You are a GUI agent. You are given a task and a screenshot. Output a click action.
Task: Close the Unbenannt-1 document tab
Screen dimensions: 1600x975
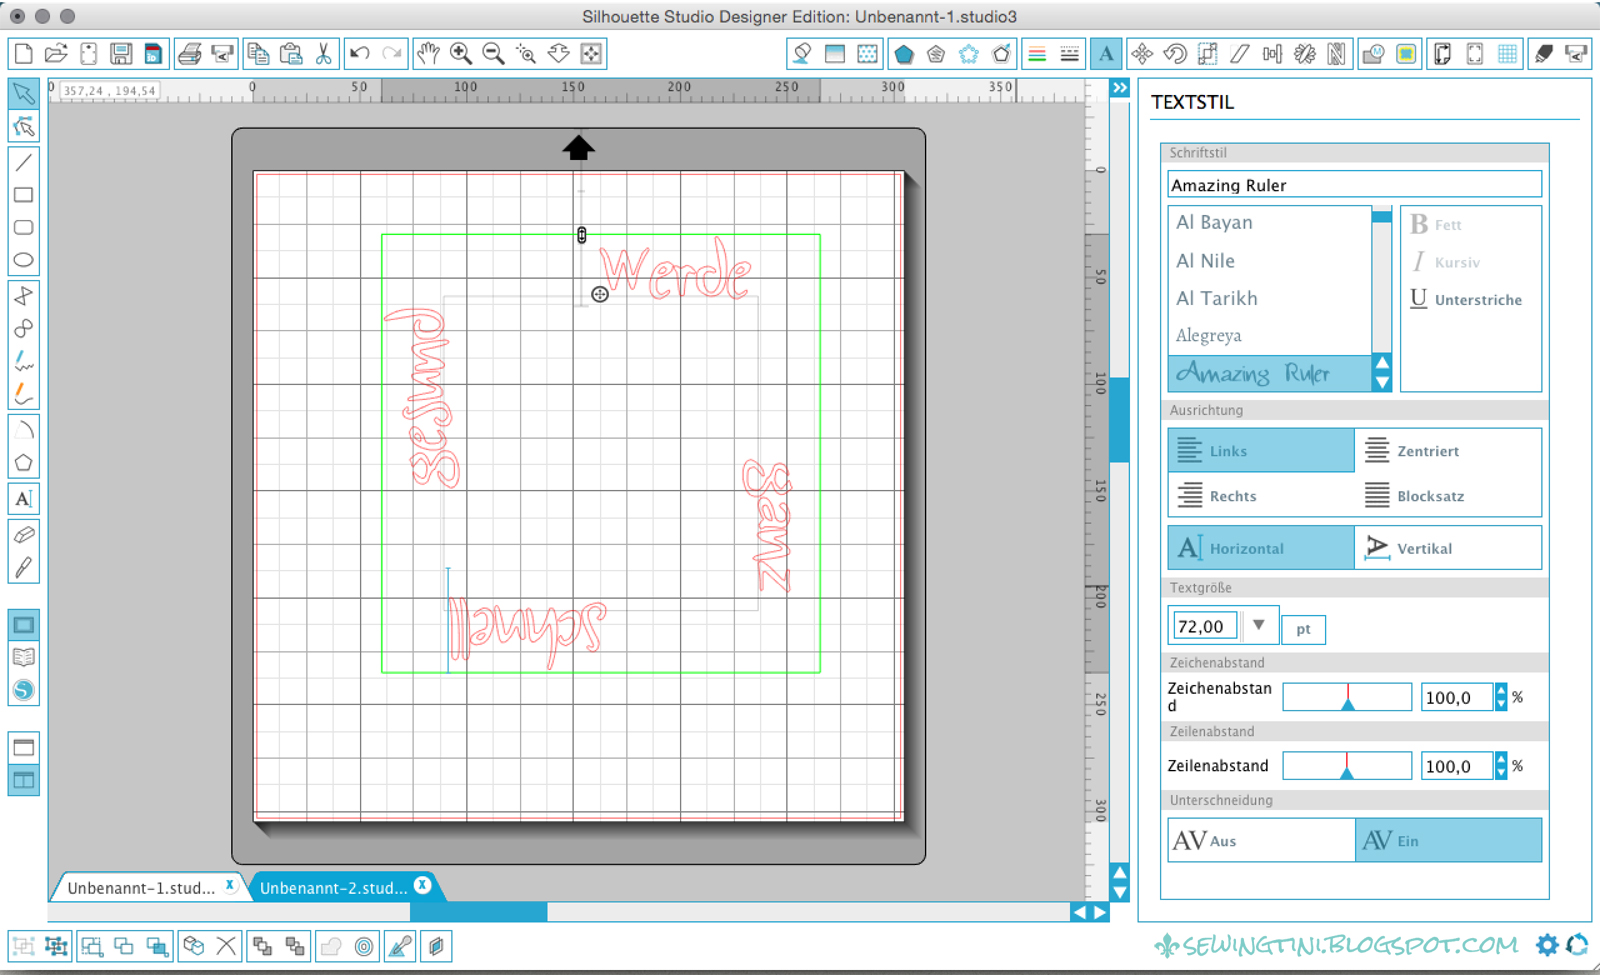230,885
